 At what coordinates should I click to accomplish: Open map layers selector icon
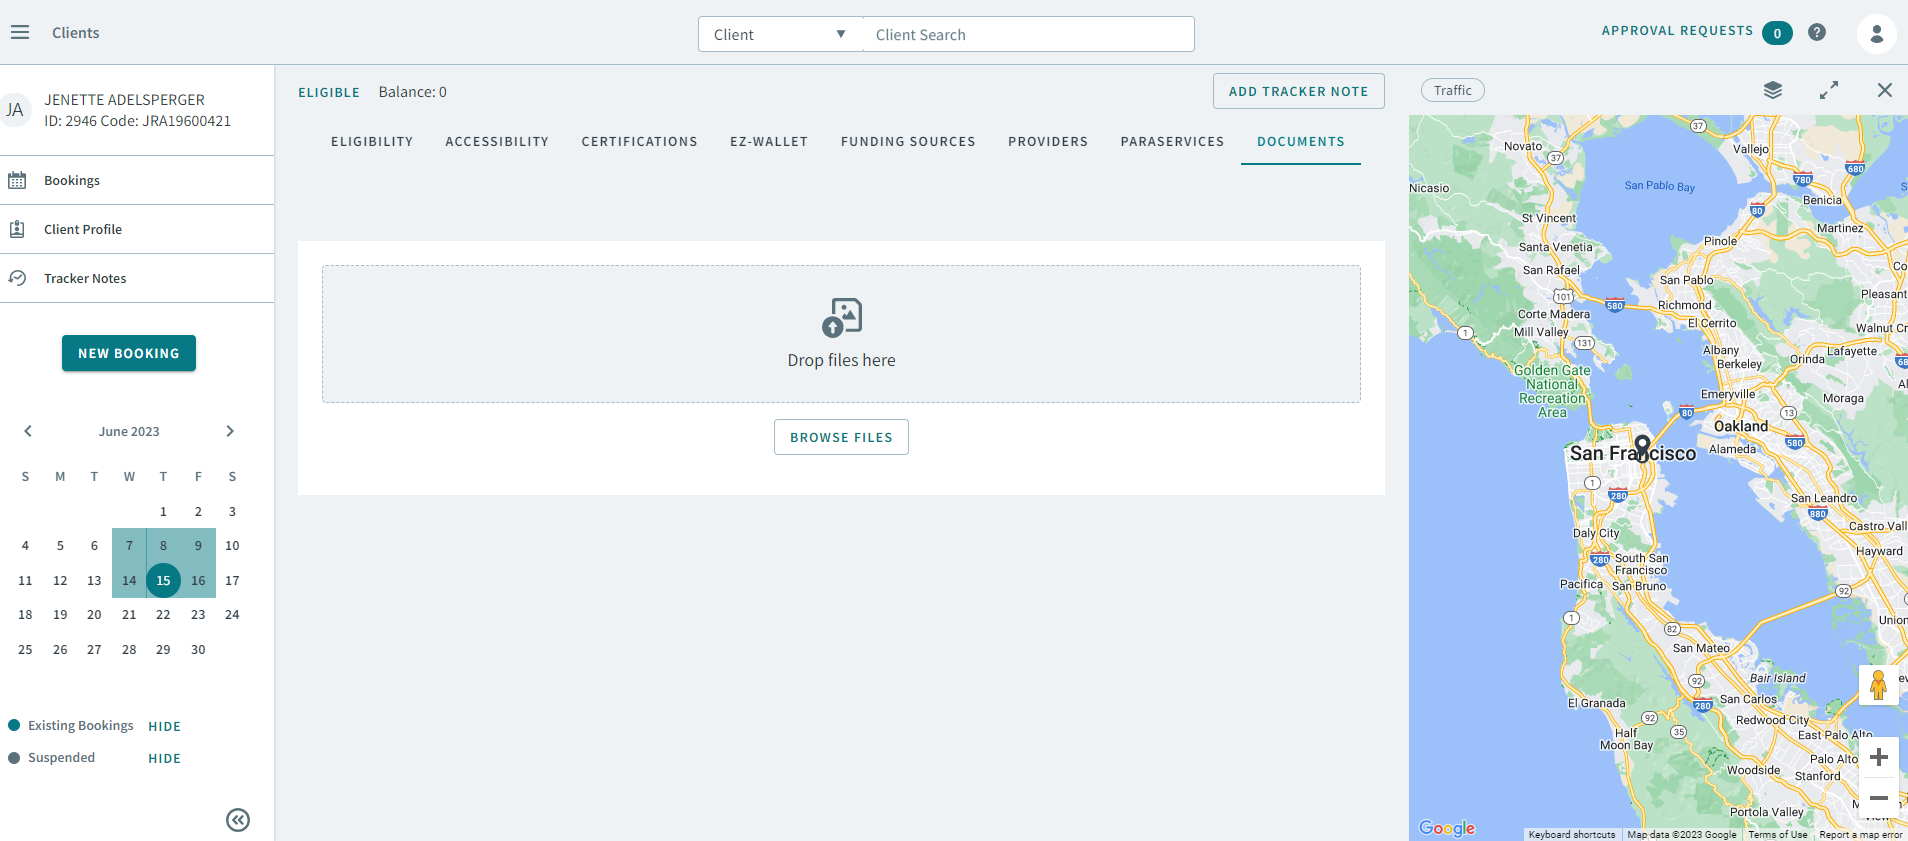1773,90
